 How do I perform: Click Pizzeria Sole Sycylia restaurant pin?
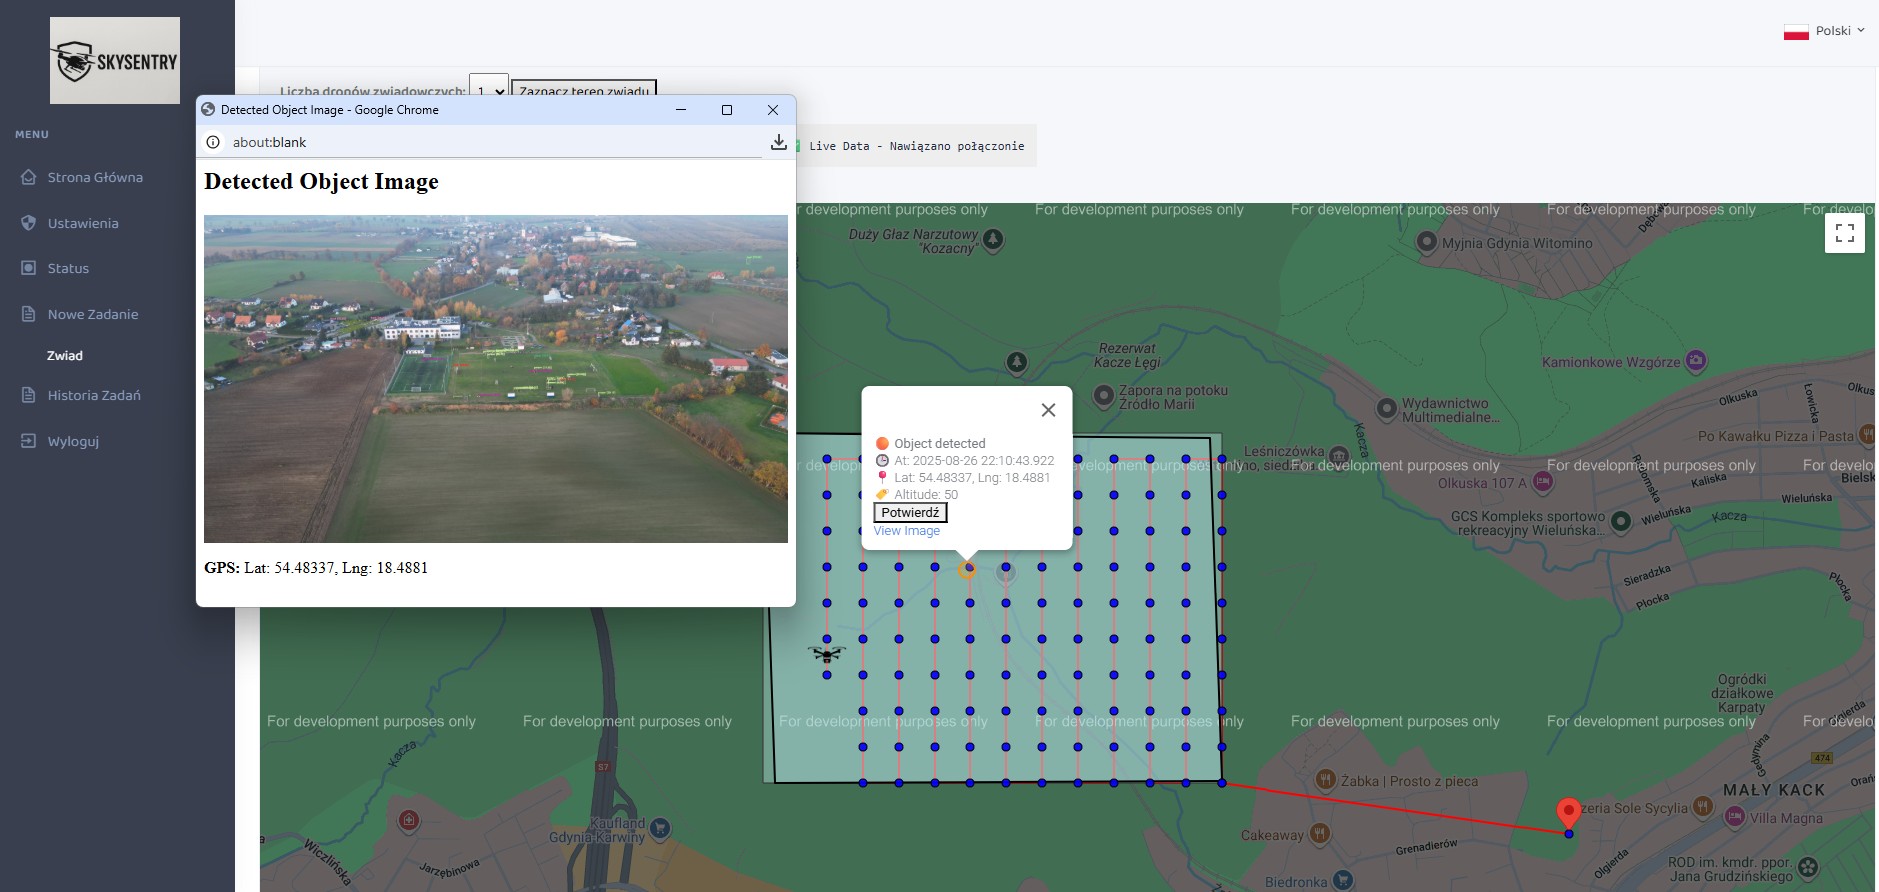1702,807
